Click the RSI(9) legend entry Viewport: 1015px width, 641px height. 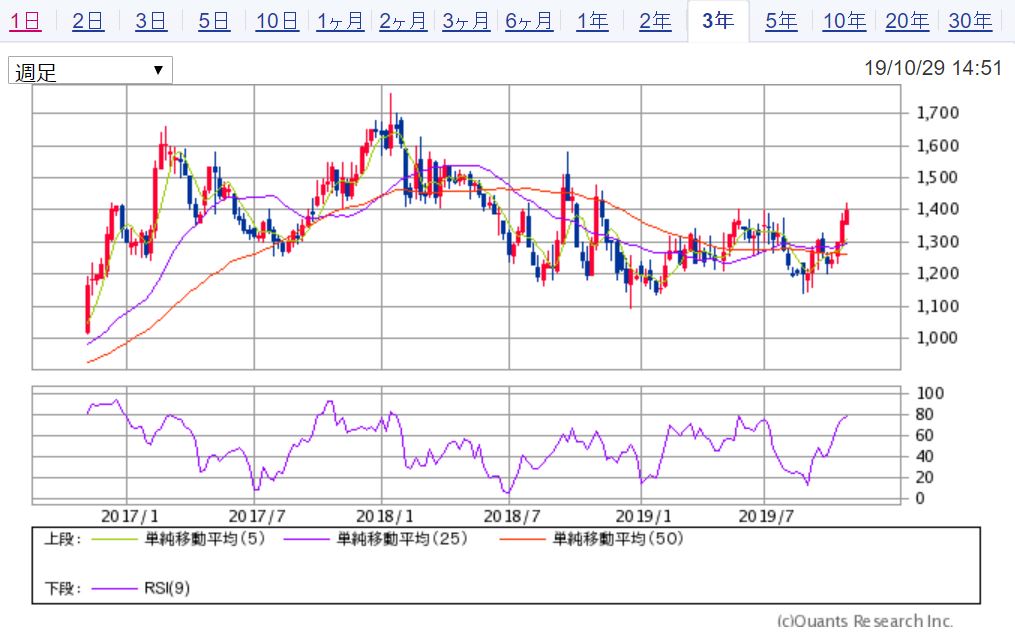point(167,589)
